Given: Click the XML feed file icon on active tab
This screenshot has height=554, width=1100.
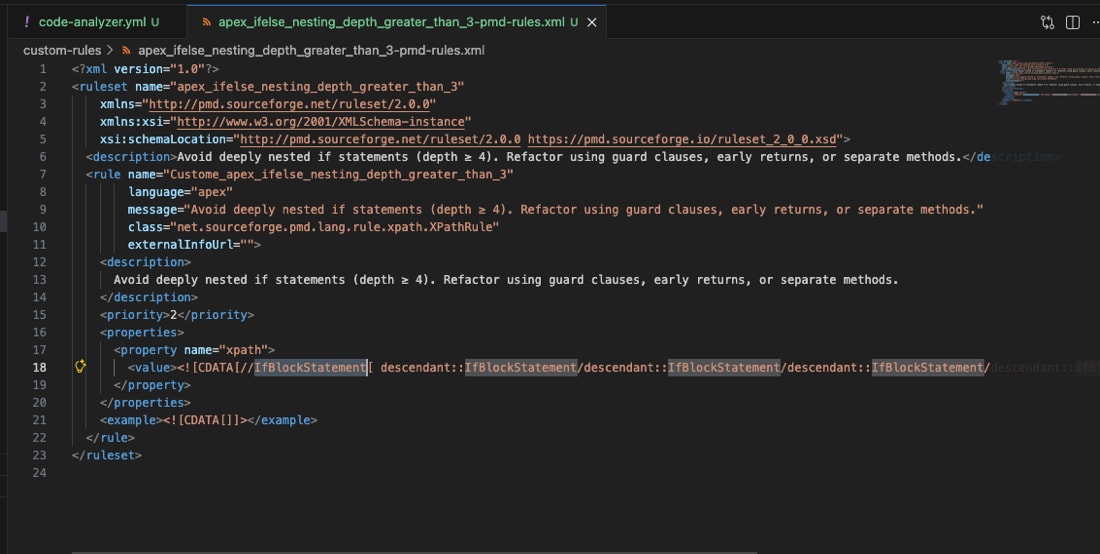Looking at the screenshot, I should tap(206, 22).
